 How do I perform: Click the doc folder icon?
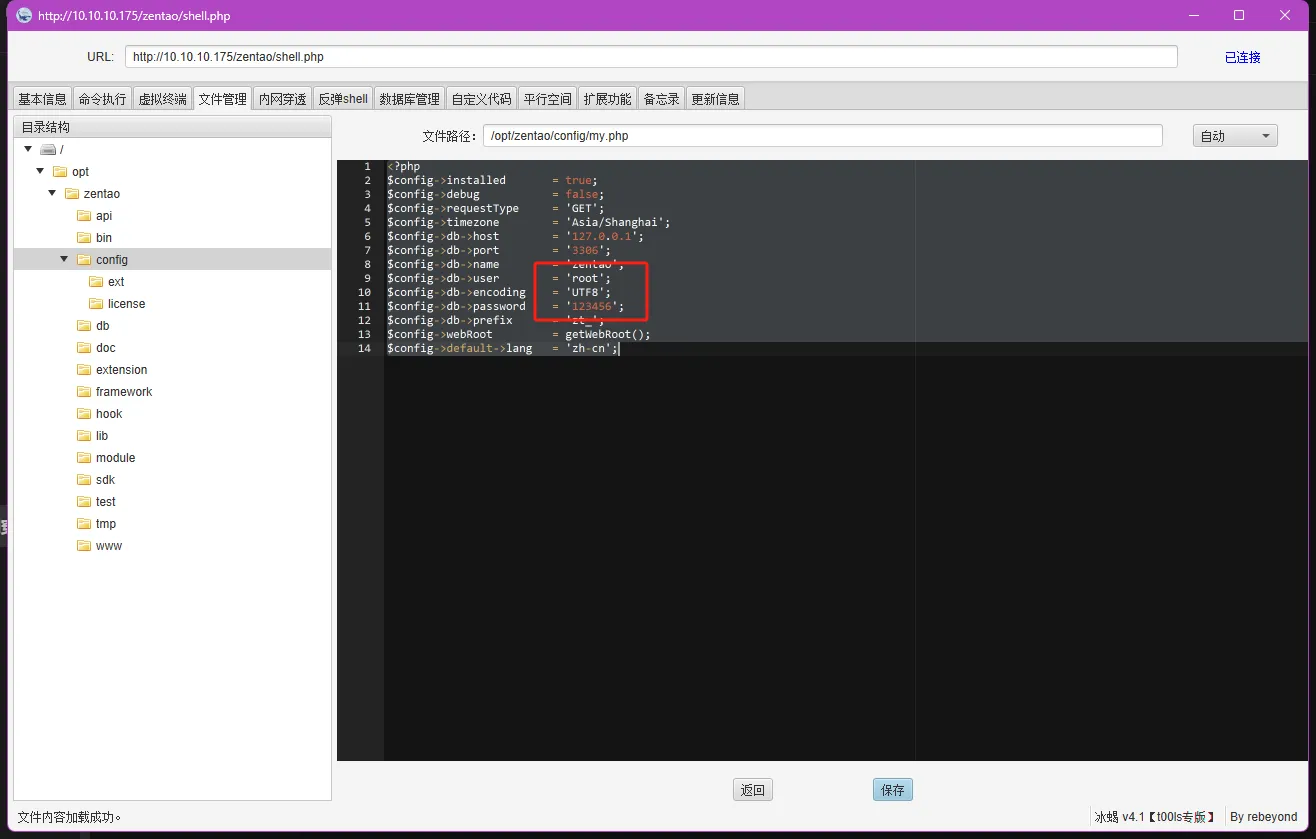click(x=84, y=348)
